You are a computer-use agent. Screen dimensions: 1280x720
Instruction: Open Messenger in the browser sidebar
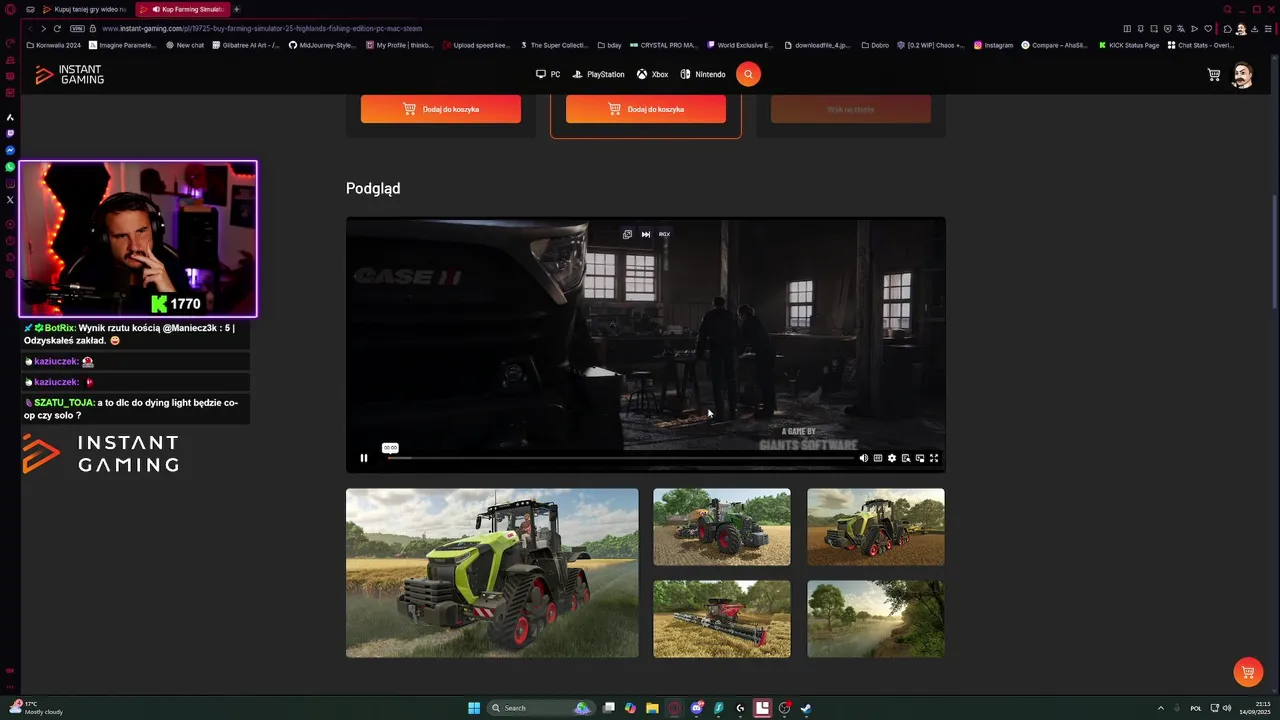(x=10, y=150)
